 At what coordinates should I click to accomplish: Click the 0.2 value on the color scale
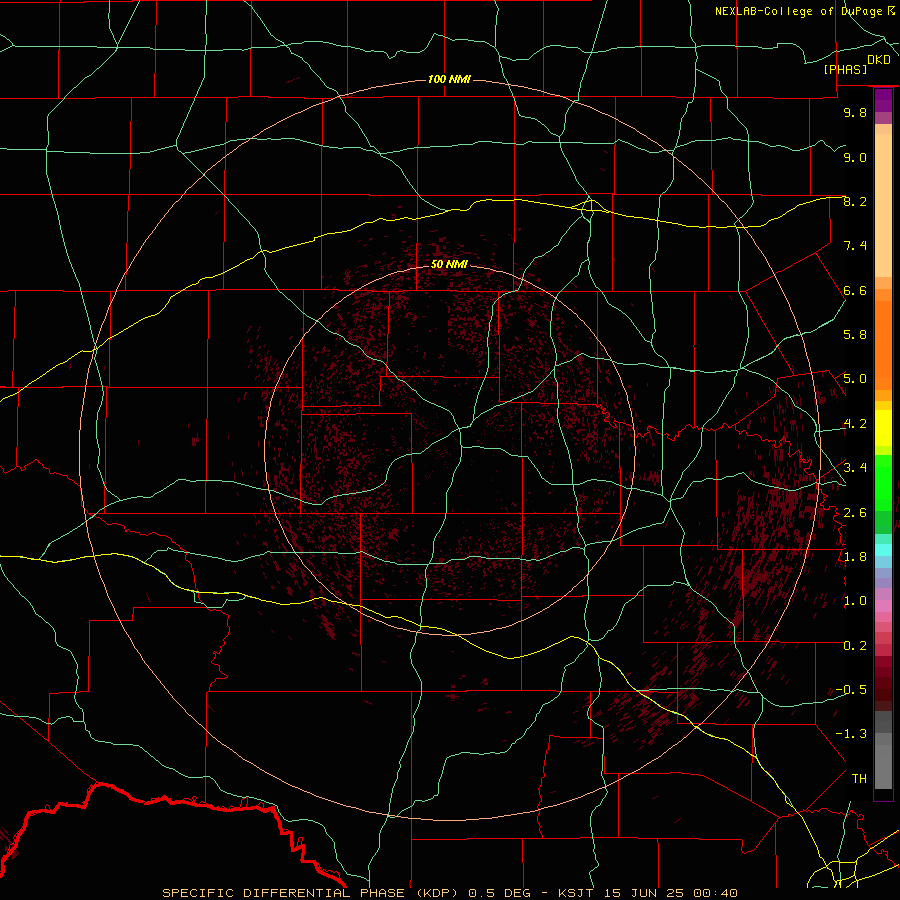coord(855,646)
